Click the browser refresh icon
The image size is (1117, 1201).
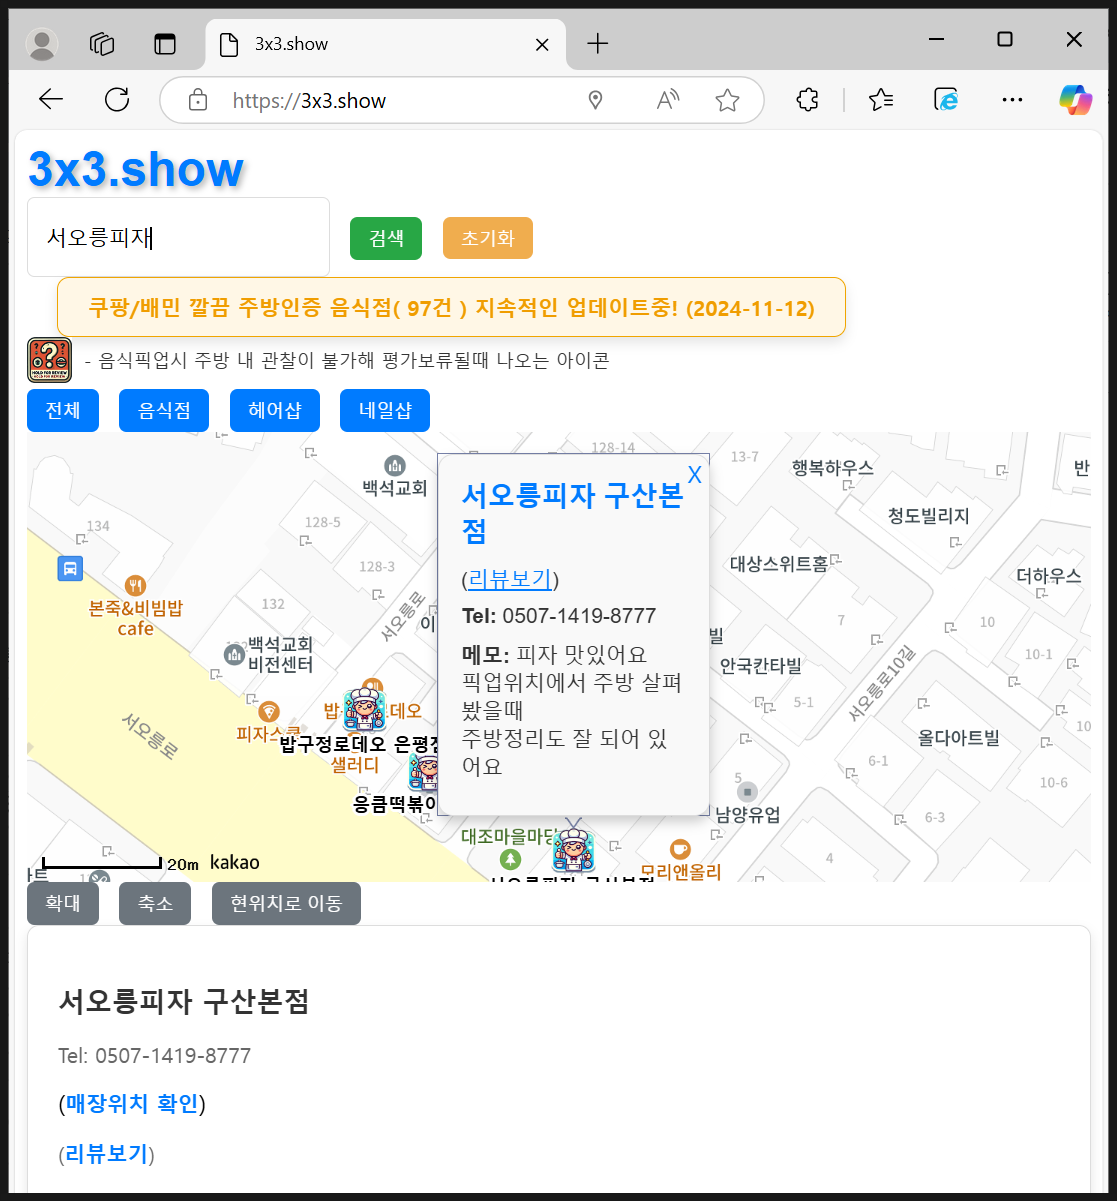[117, 100]
